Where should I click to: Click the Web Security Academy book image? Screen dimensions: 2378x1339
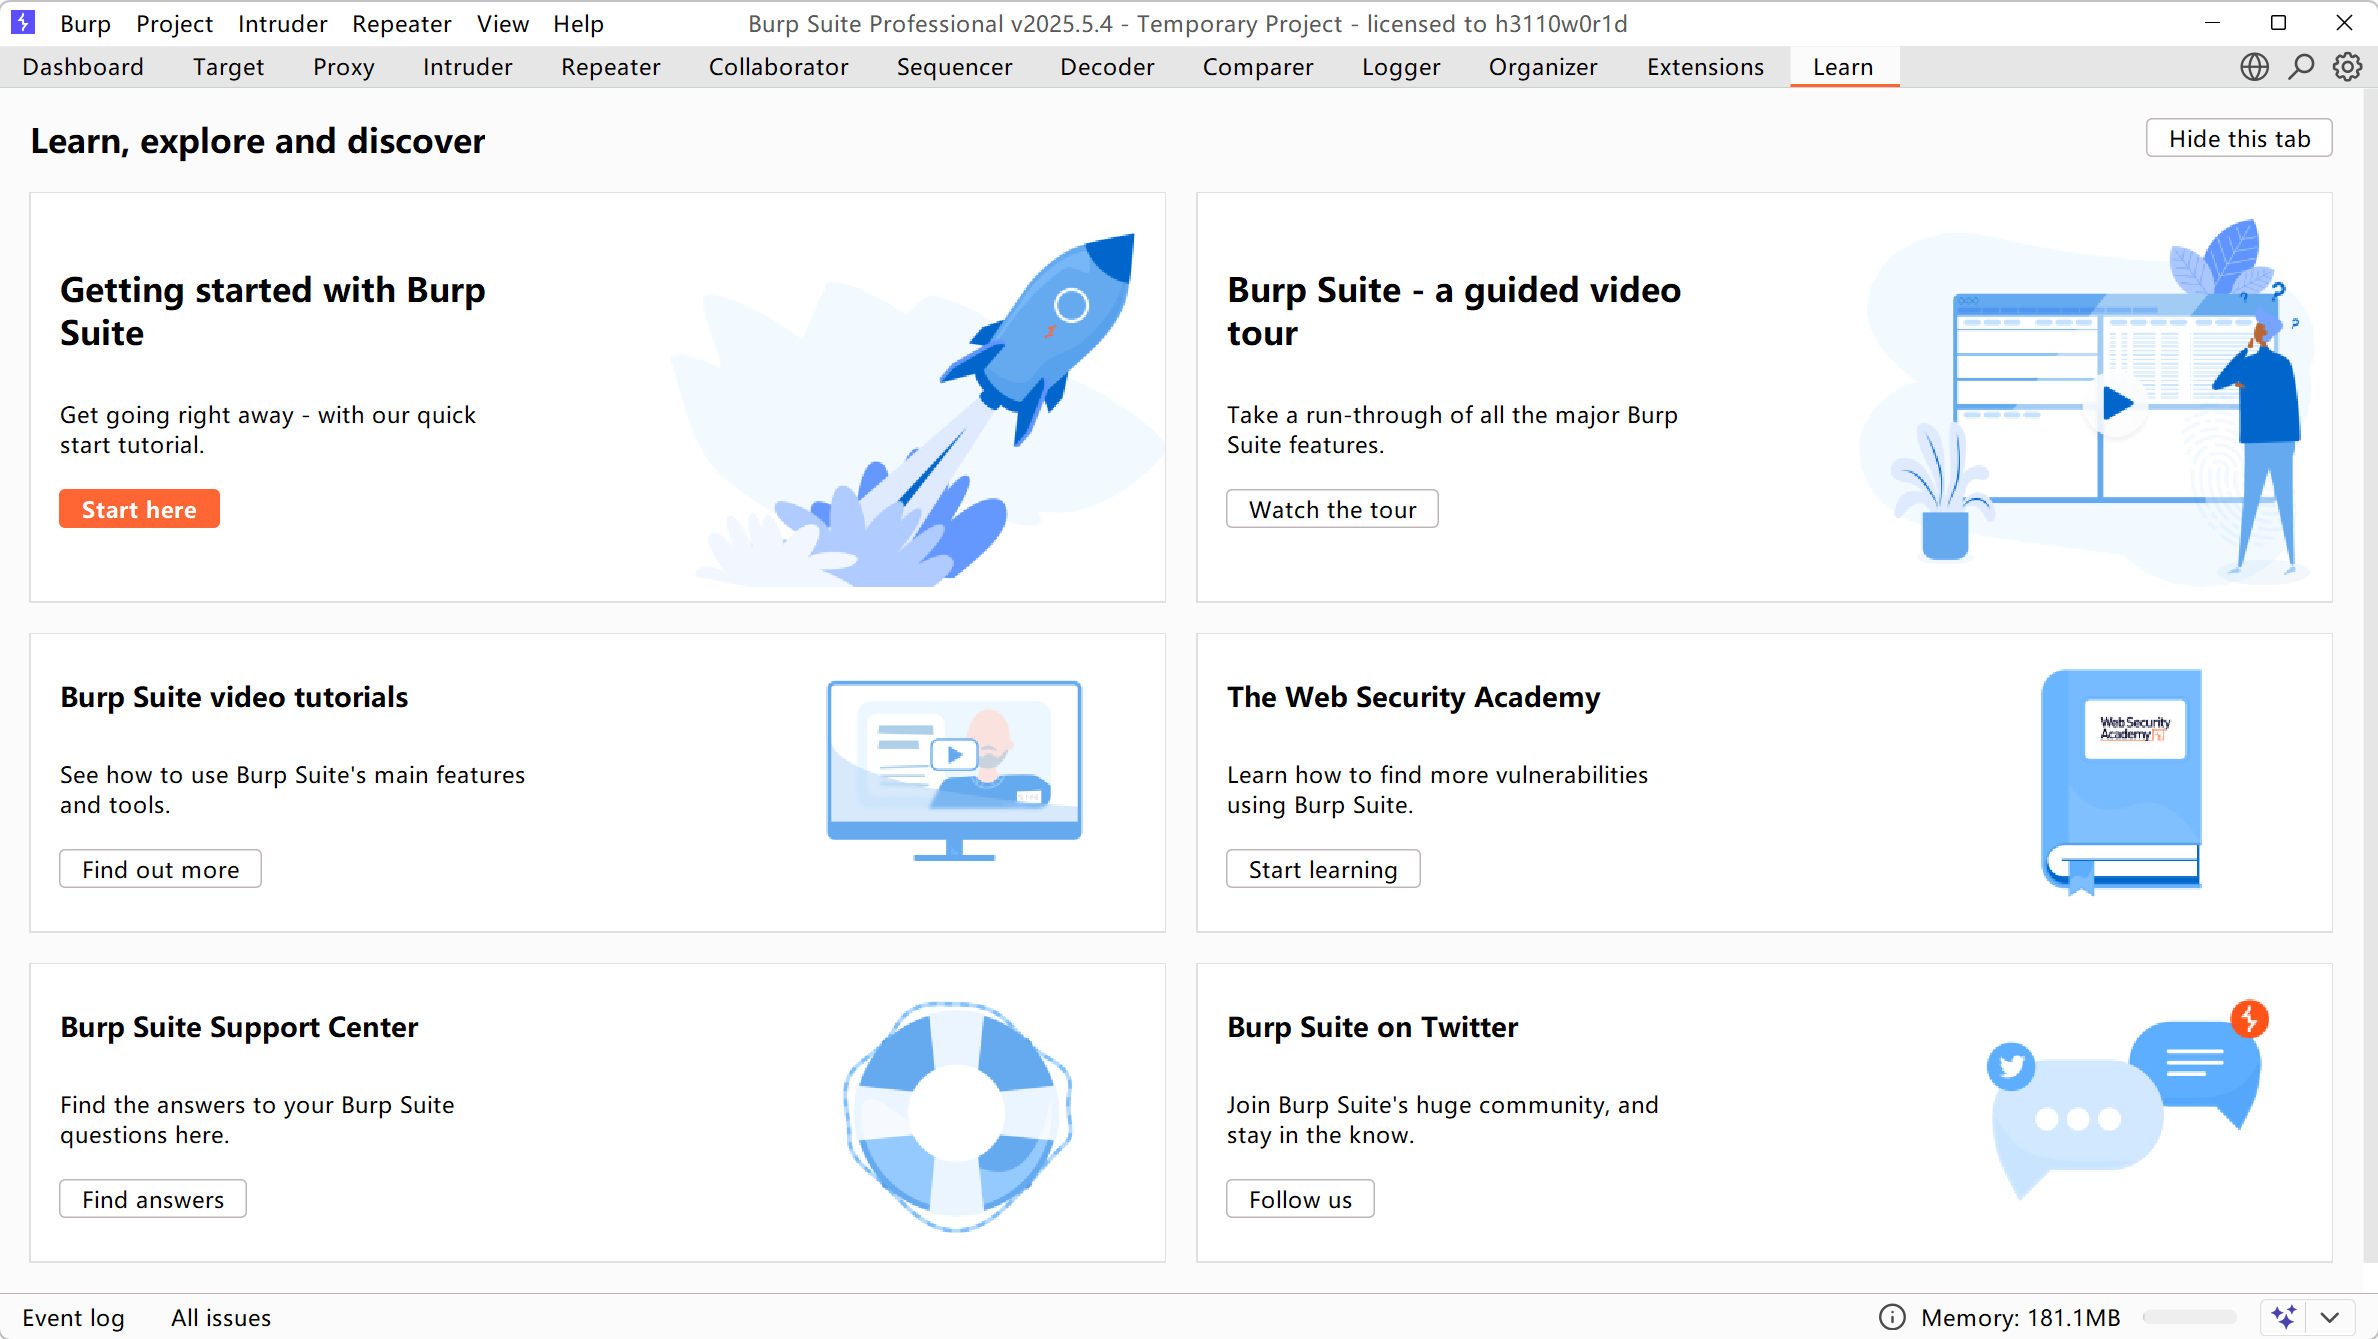coord(2121,780)
